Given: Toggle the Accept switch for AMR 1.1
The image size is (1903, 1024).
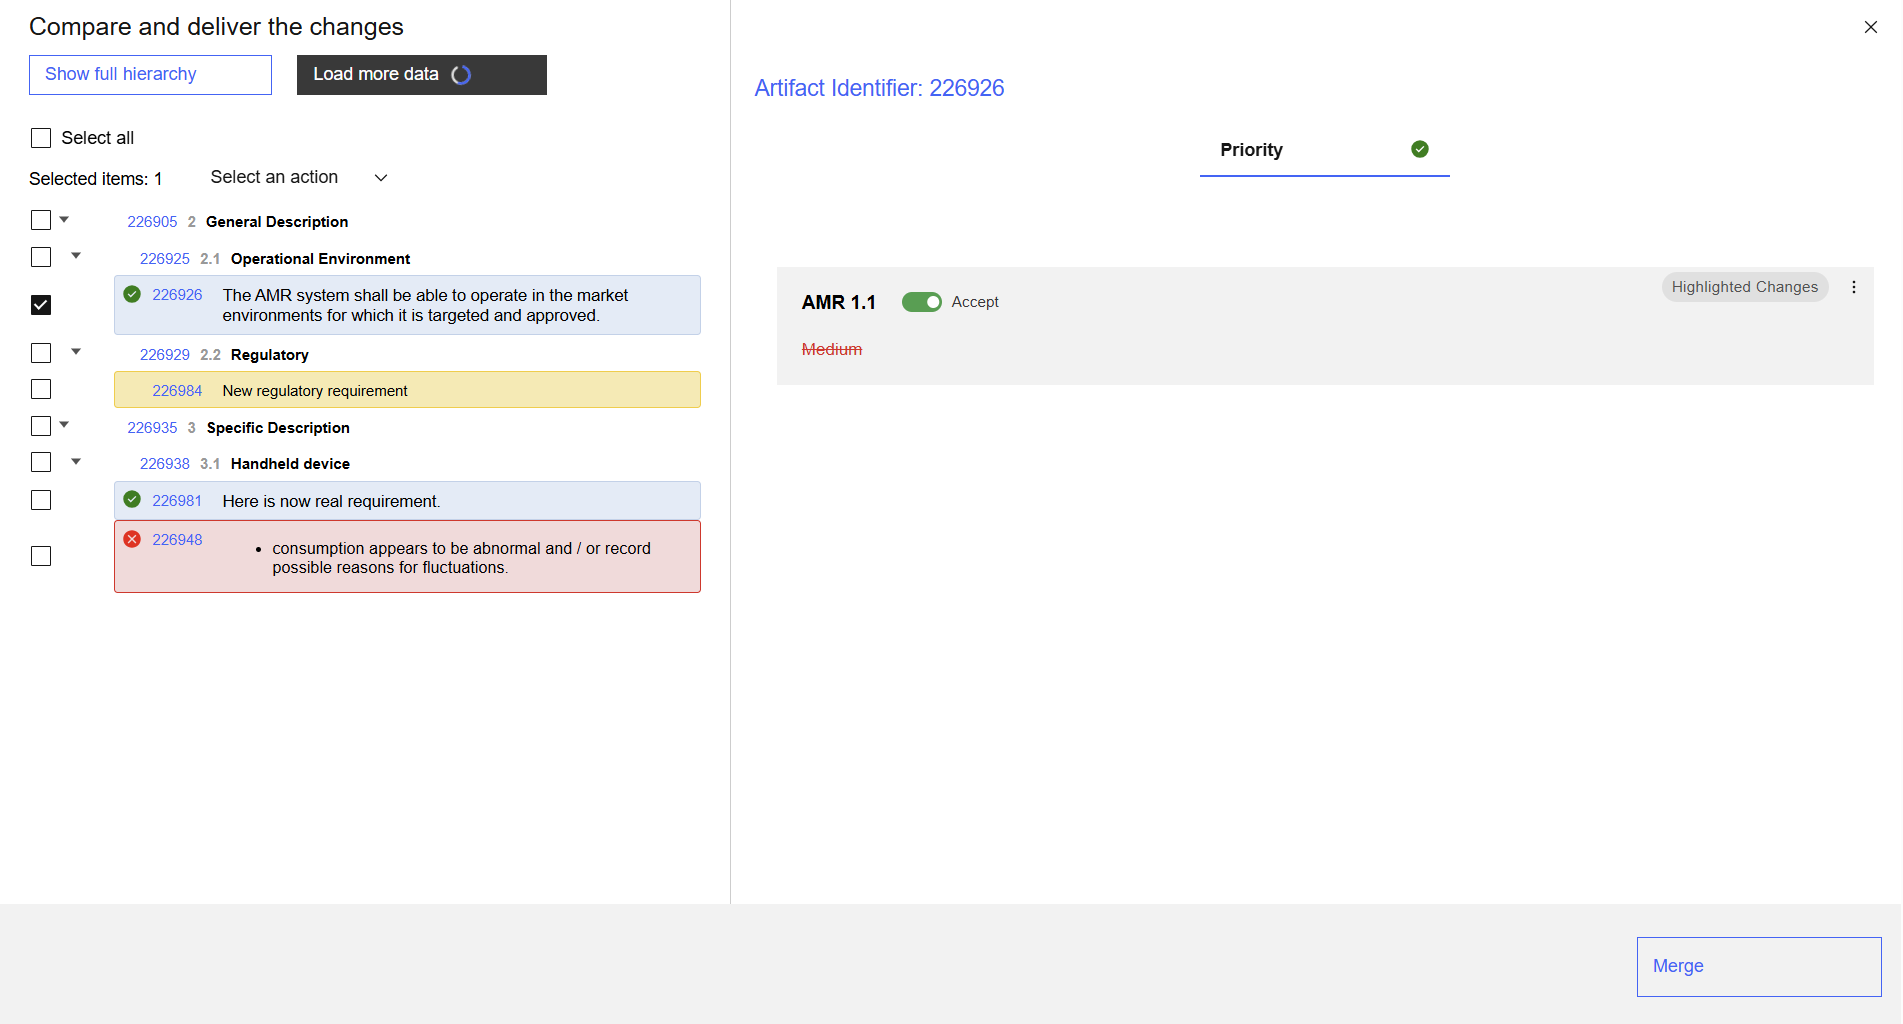Looking at the screenshot, I should [921, 302].
